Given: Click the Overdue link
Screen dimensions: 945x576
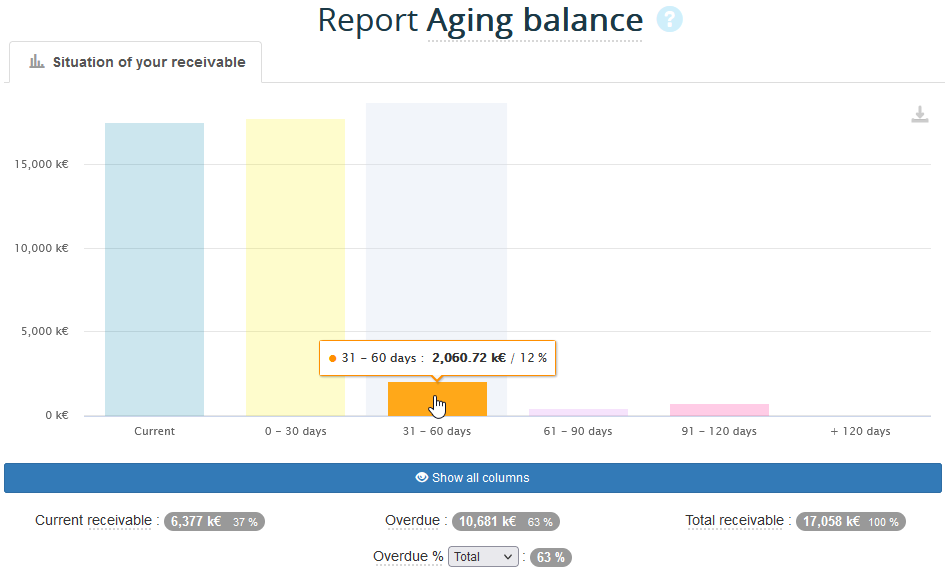Looking at the screenshot, I should [413, 520].
